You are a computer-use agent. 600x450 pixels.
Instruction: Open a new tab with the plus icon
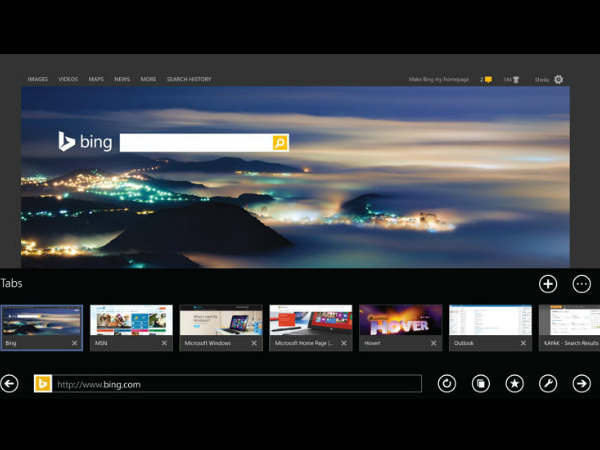pos(548,284)
